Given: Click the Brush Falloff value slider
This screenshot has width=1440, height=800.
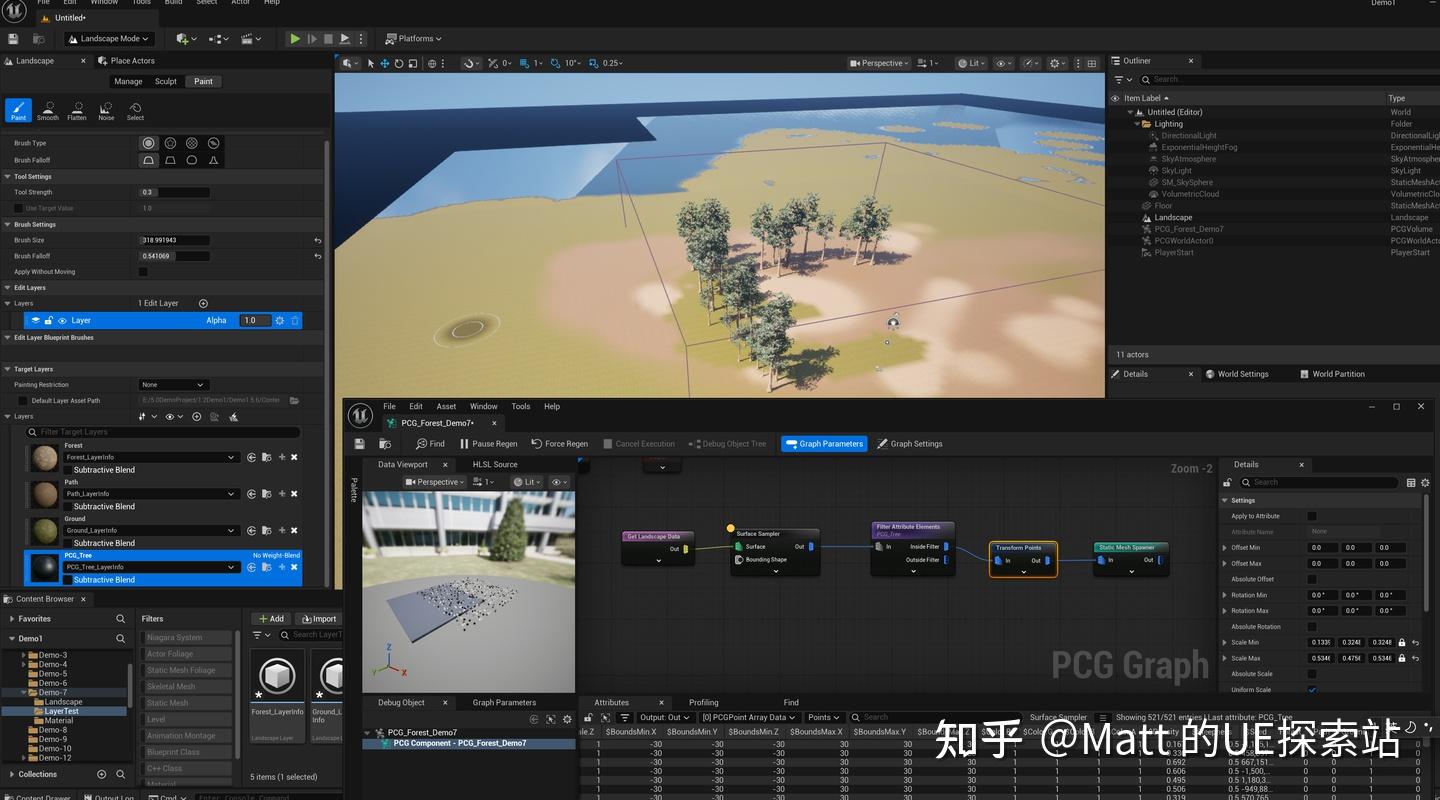Looking at the screenshot, I should tap(175, 256).
